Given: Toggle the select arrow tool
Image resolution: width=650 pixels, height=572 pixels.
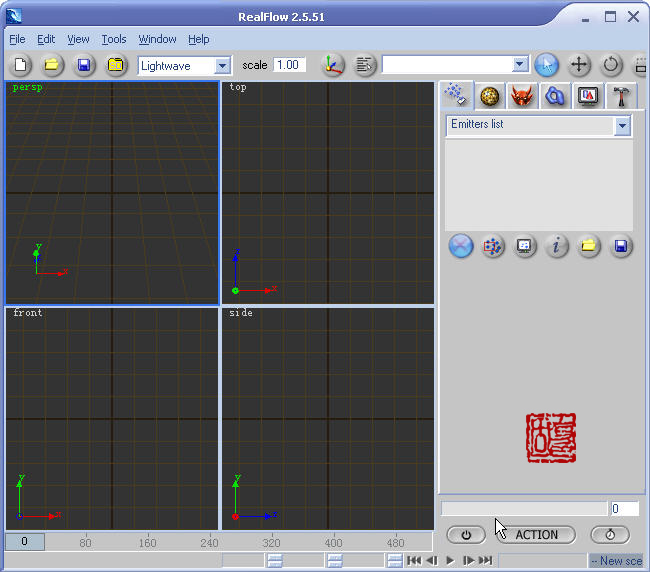Looking at the screenshot, I should tap(546, 65).
